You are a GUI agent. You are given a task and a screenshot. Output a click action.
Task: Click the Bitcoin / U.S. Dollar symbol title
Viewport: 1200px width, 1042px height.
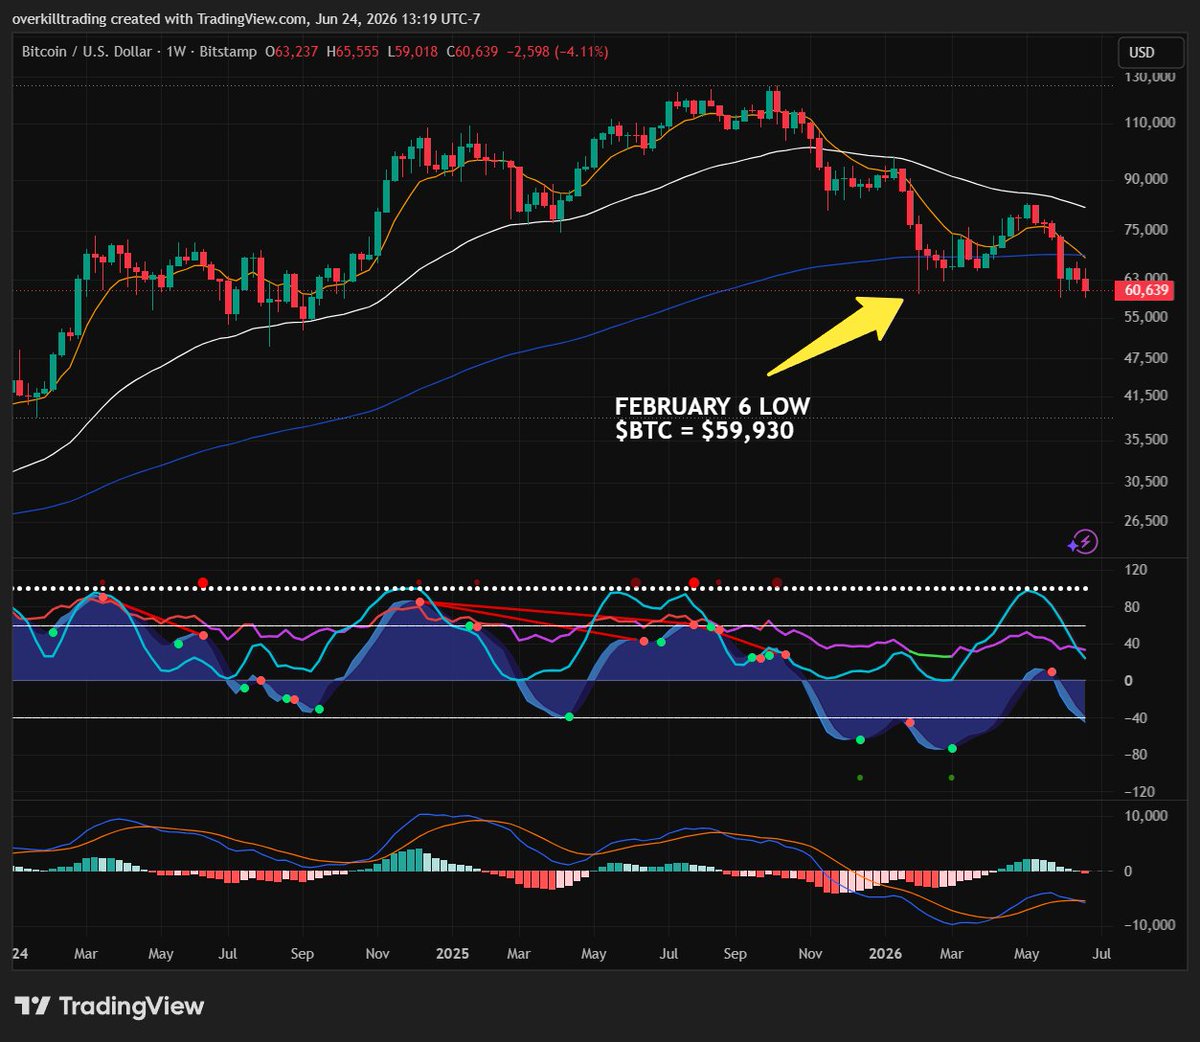coord(88,51)
